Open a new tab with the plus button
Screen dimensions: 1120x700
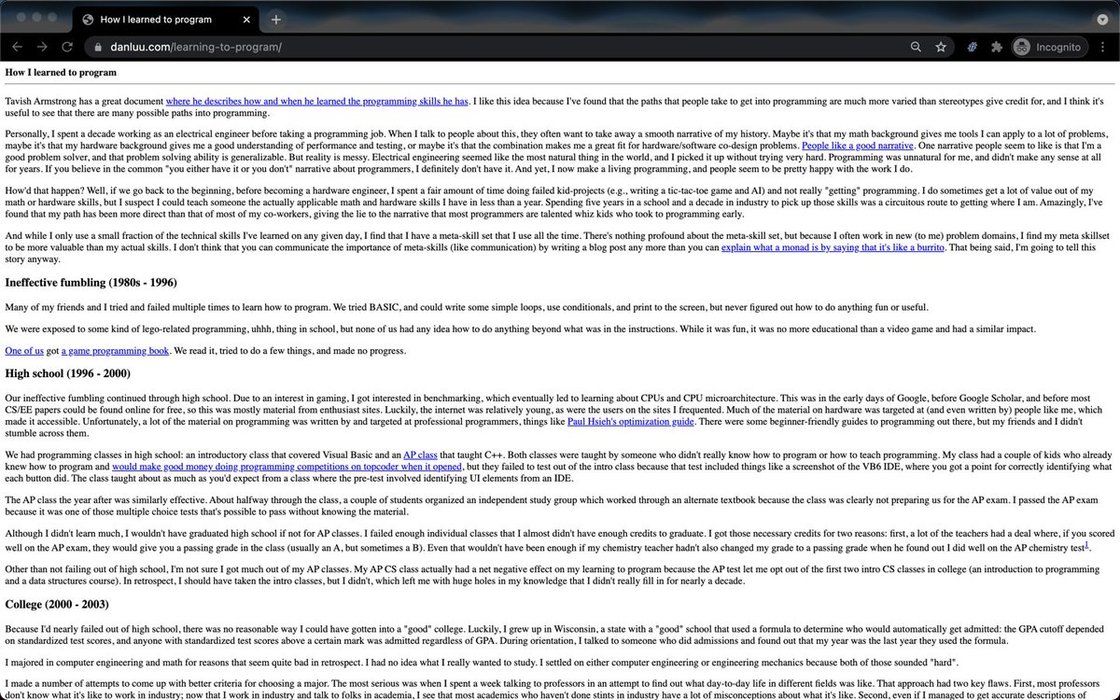click(276, 19)
